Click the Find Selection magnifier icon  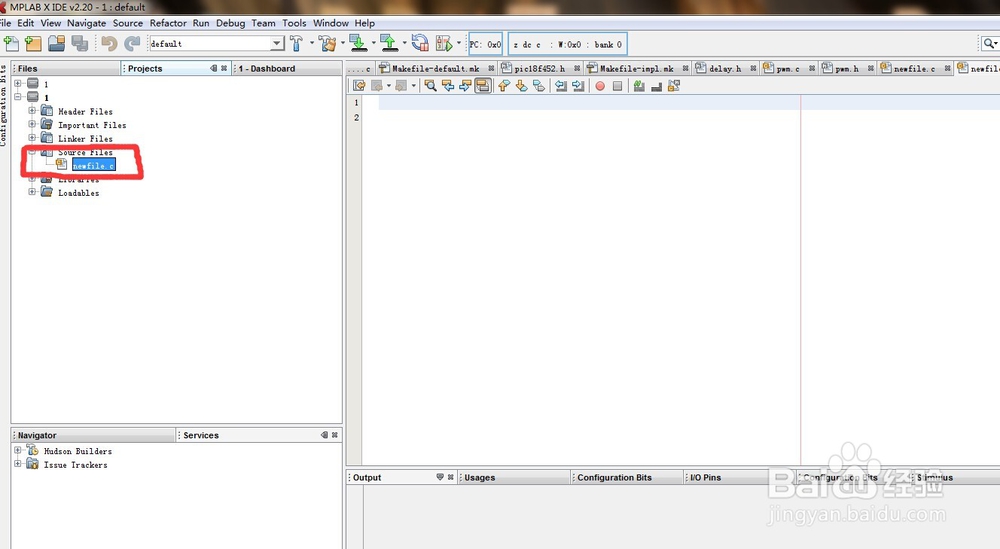430,85
